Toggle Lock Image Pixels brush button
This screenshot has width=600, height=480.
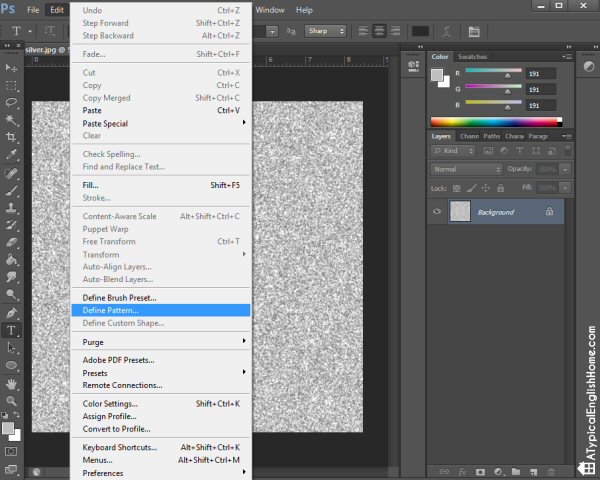tap(471, 188)
